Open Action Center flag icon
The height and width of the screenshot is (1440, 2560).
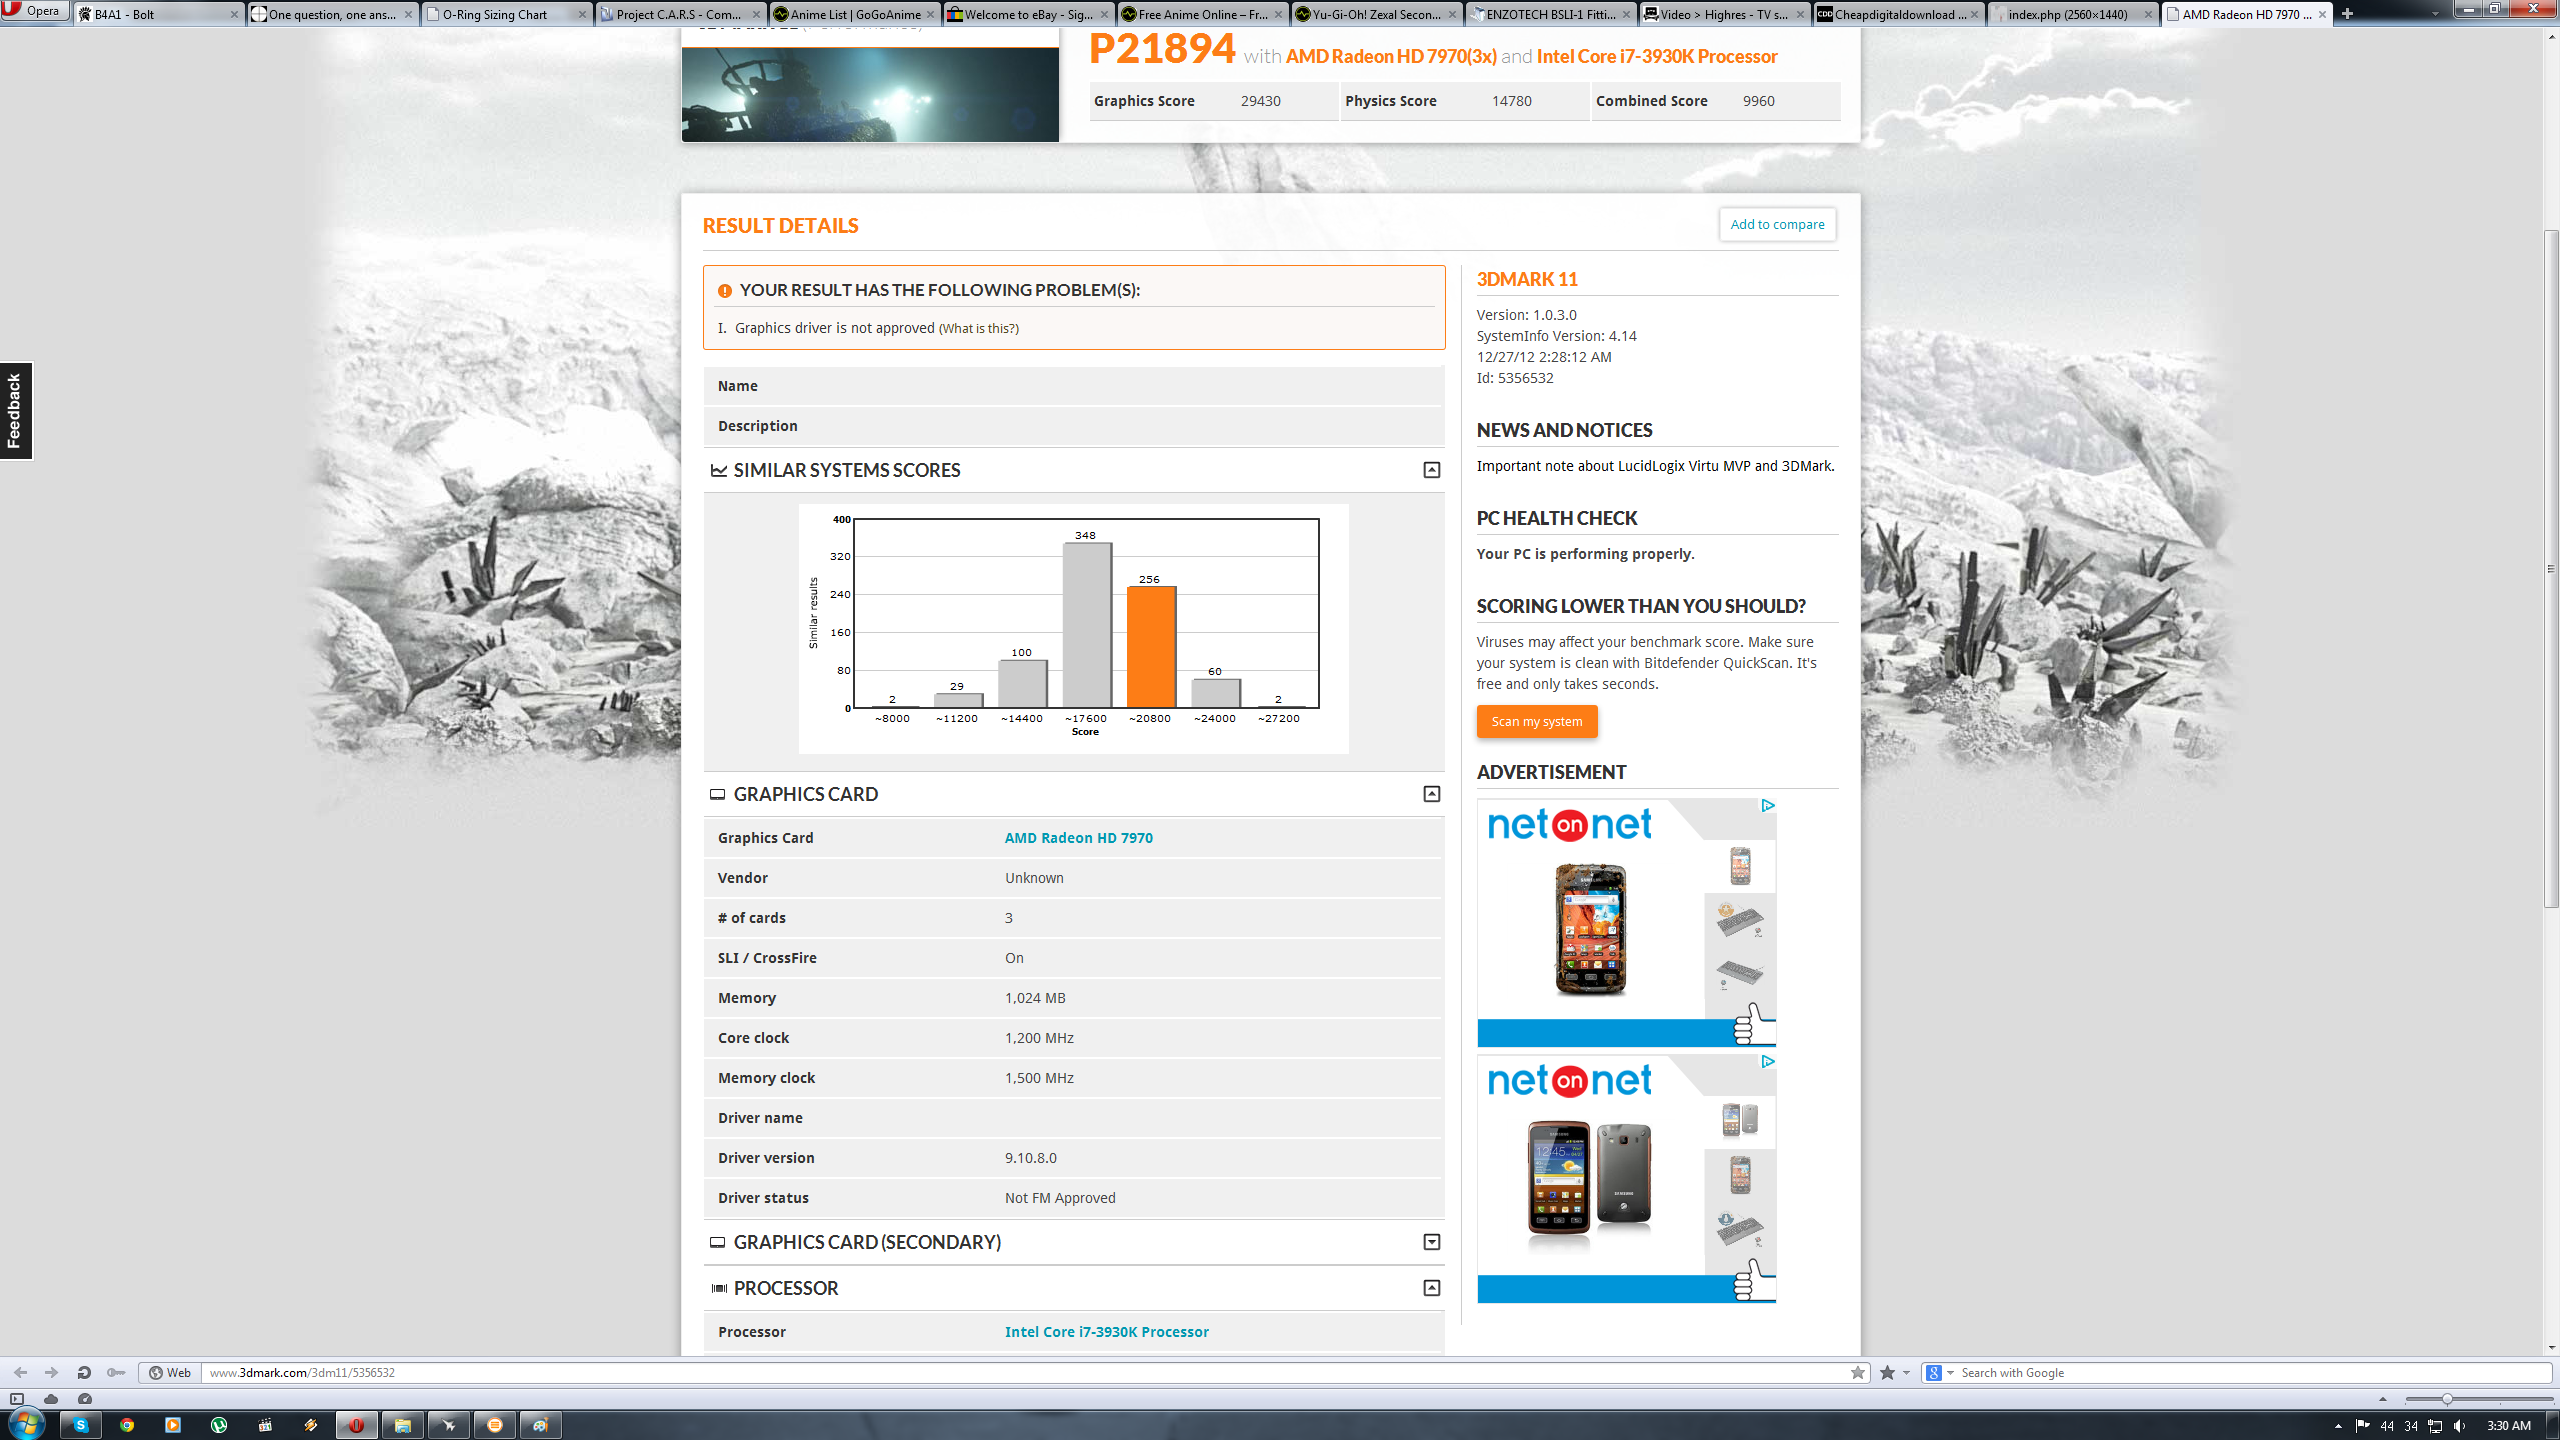coord(2362,1425)
